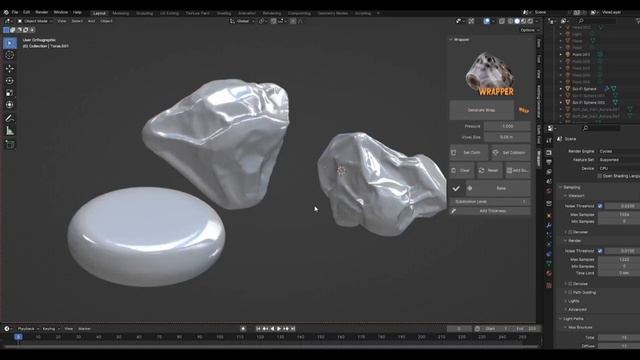
Task: Open Global transform orientation dropdown
Action: 242,21
